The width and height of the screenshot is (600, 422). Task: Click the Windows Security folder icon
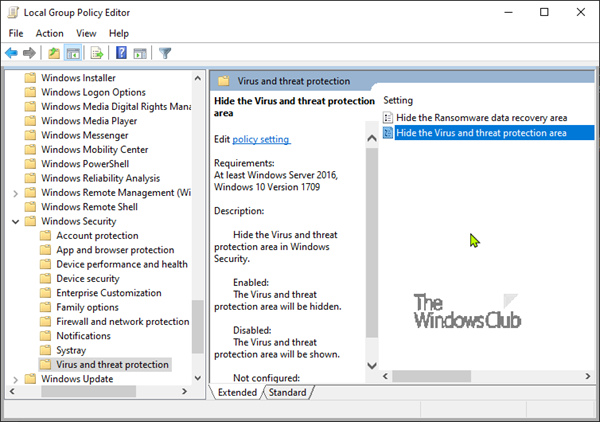(30, 221)
